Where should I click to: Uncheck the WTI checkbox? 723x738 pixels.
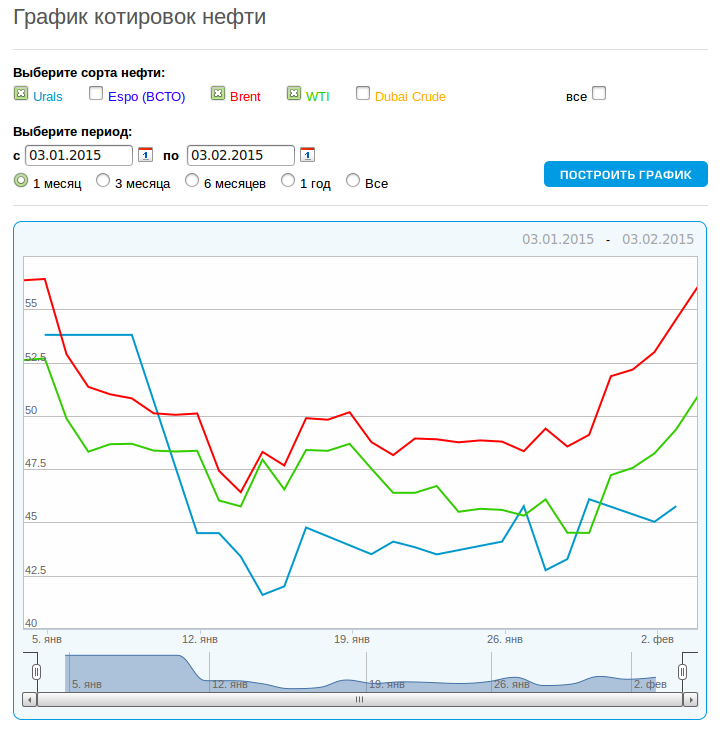pyautogui.click(x=294, y=93)
